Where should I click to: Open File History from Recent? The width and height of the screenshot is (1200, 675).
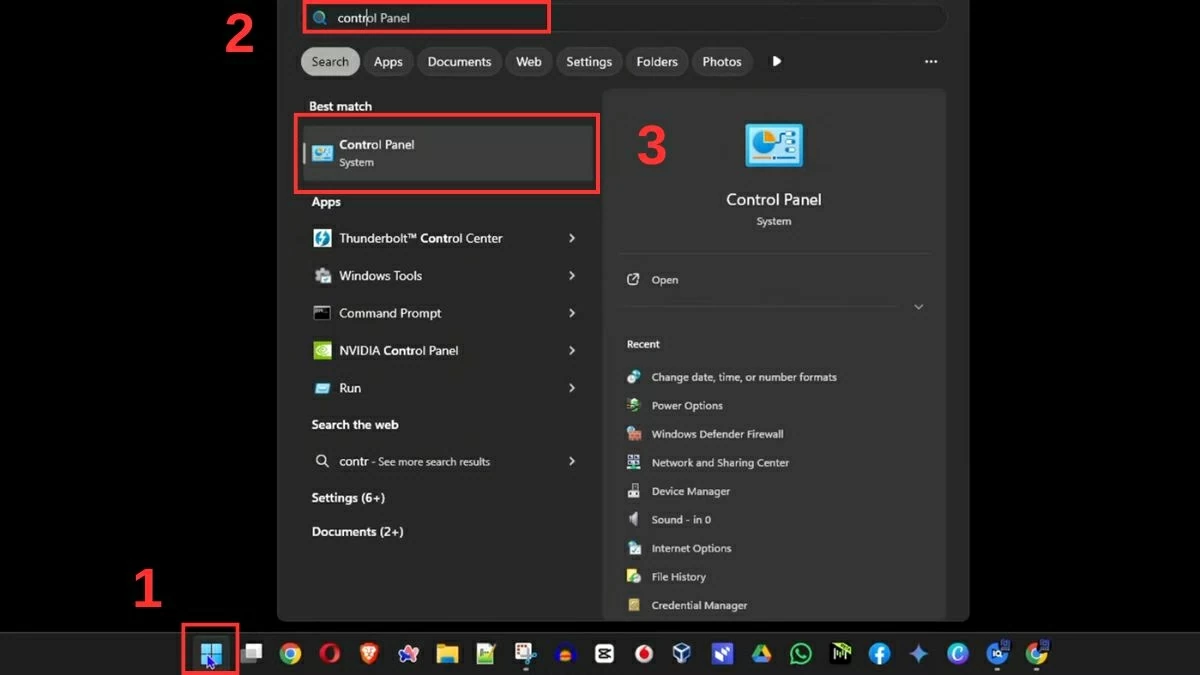coord(678,576)
